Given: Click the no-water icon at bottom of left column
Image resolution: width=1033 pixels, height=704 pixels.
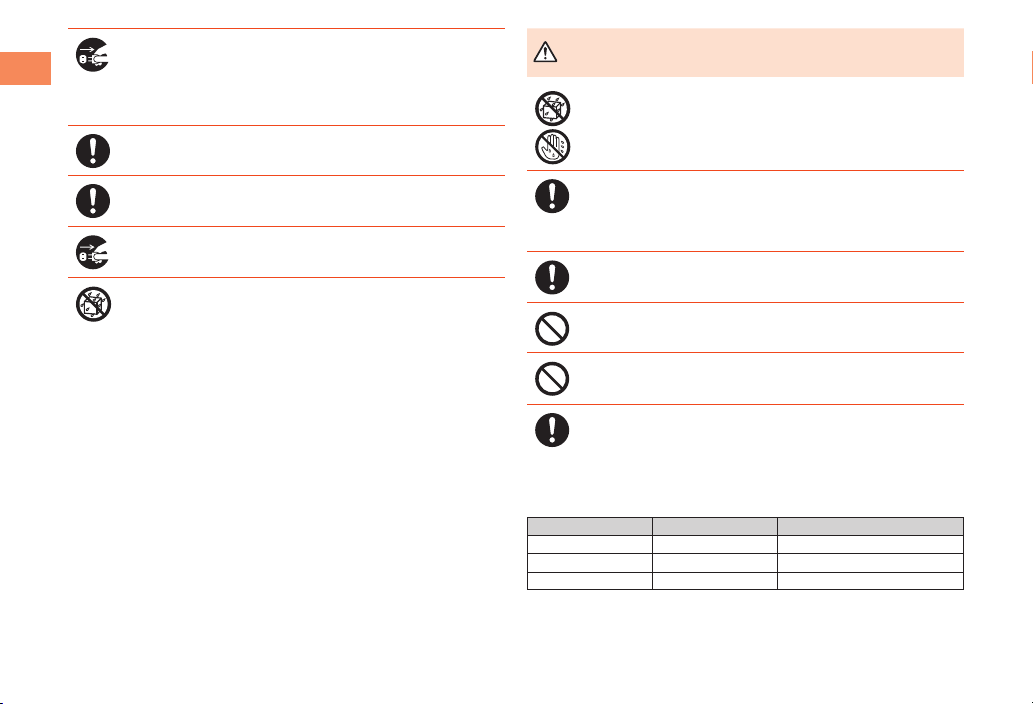Looking at the screenshot, I should (x=93, y=304).
